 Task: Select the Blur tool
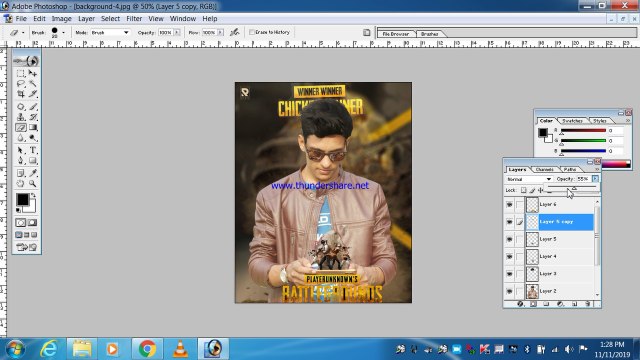coord(20,138)
